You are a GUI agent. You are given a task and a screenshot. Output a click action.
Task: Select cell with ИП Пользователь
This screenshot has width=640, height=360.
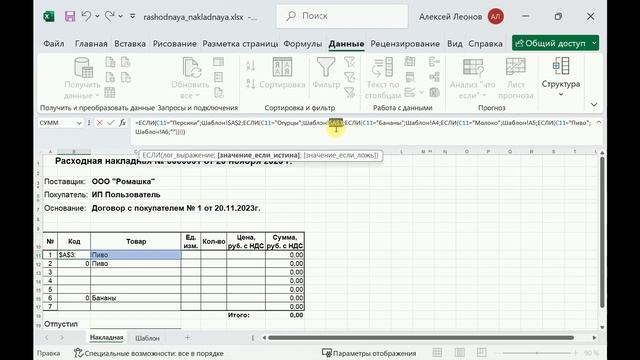[126, 195]
